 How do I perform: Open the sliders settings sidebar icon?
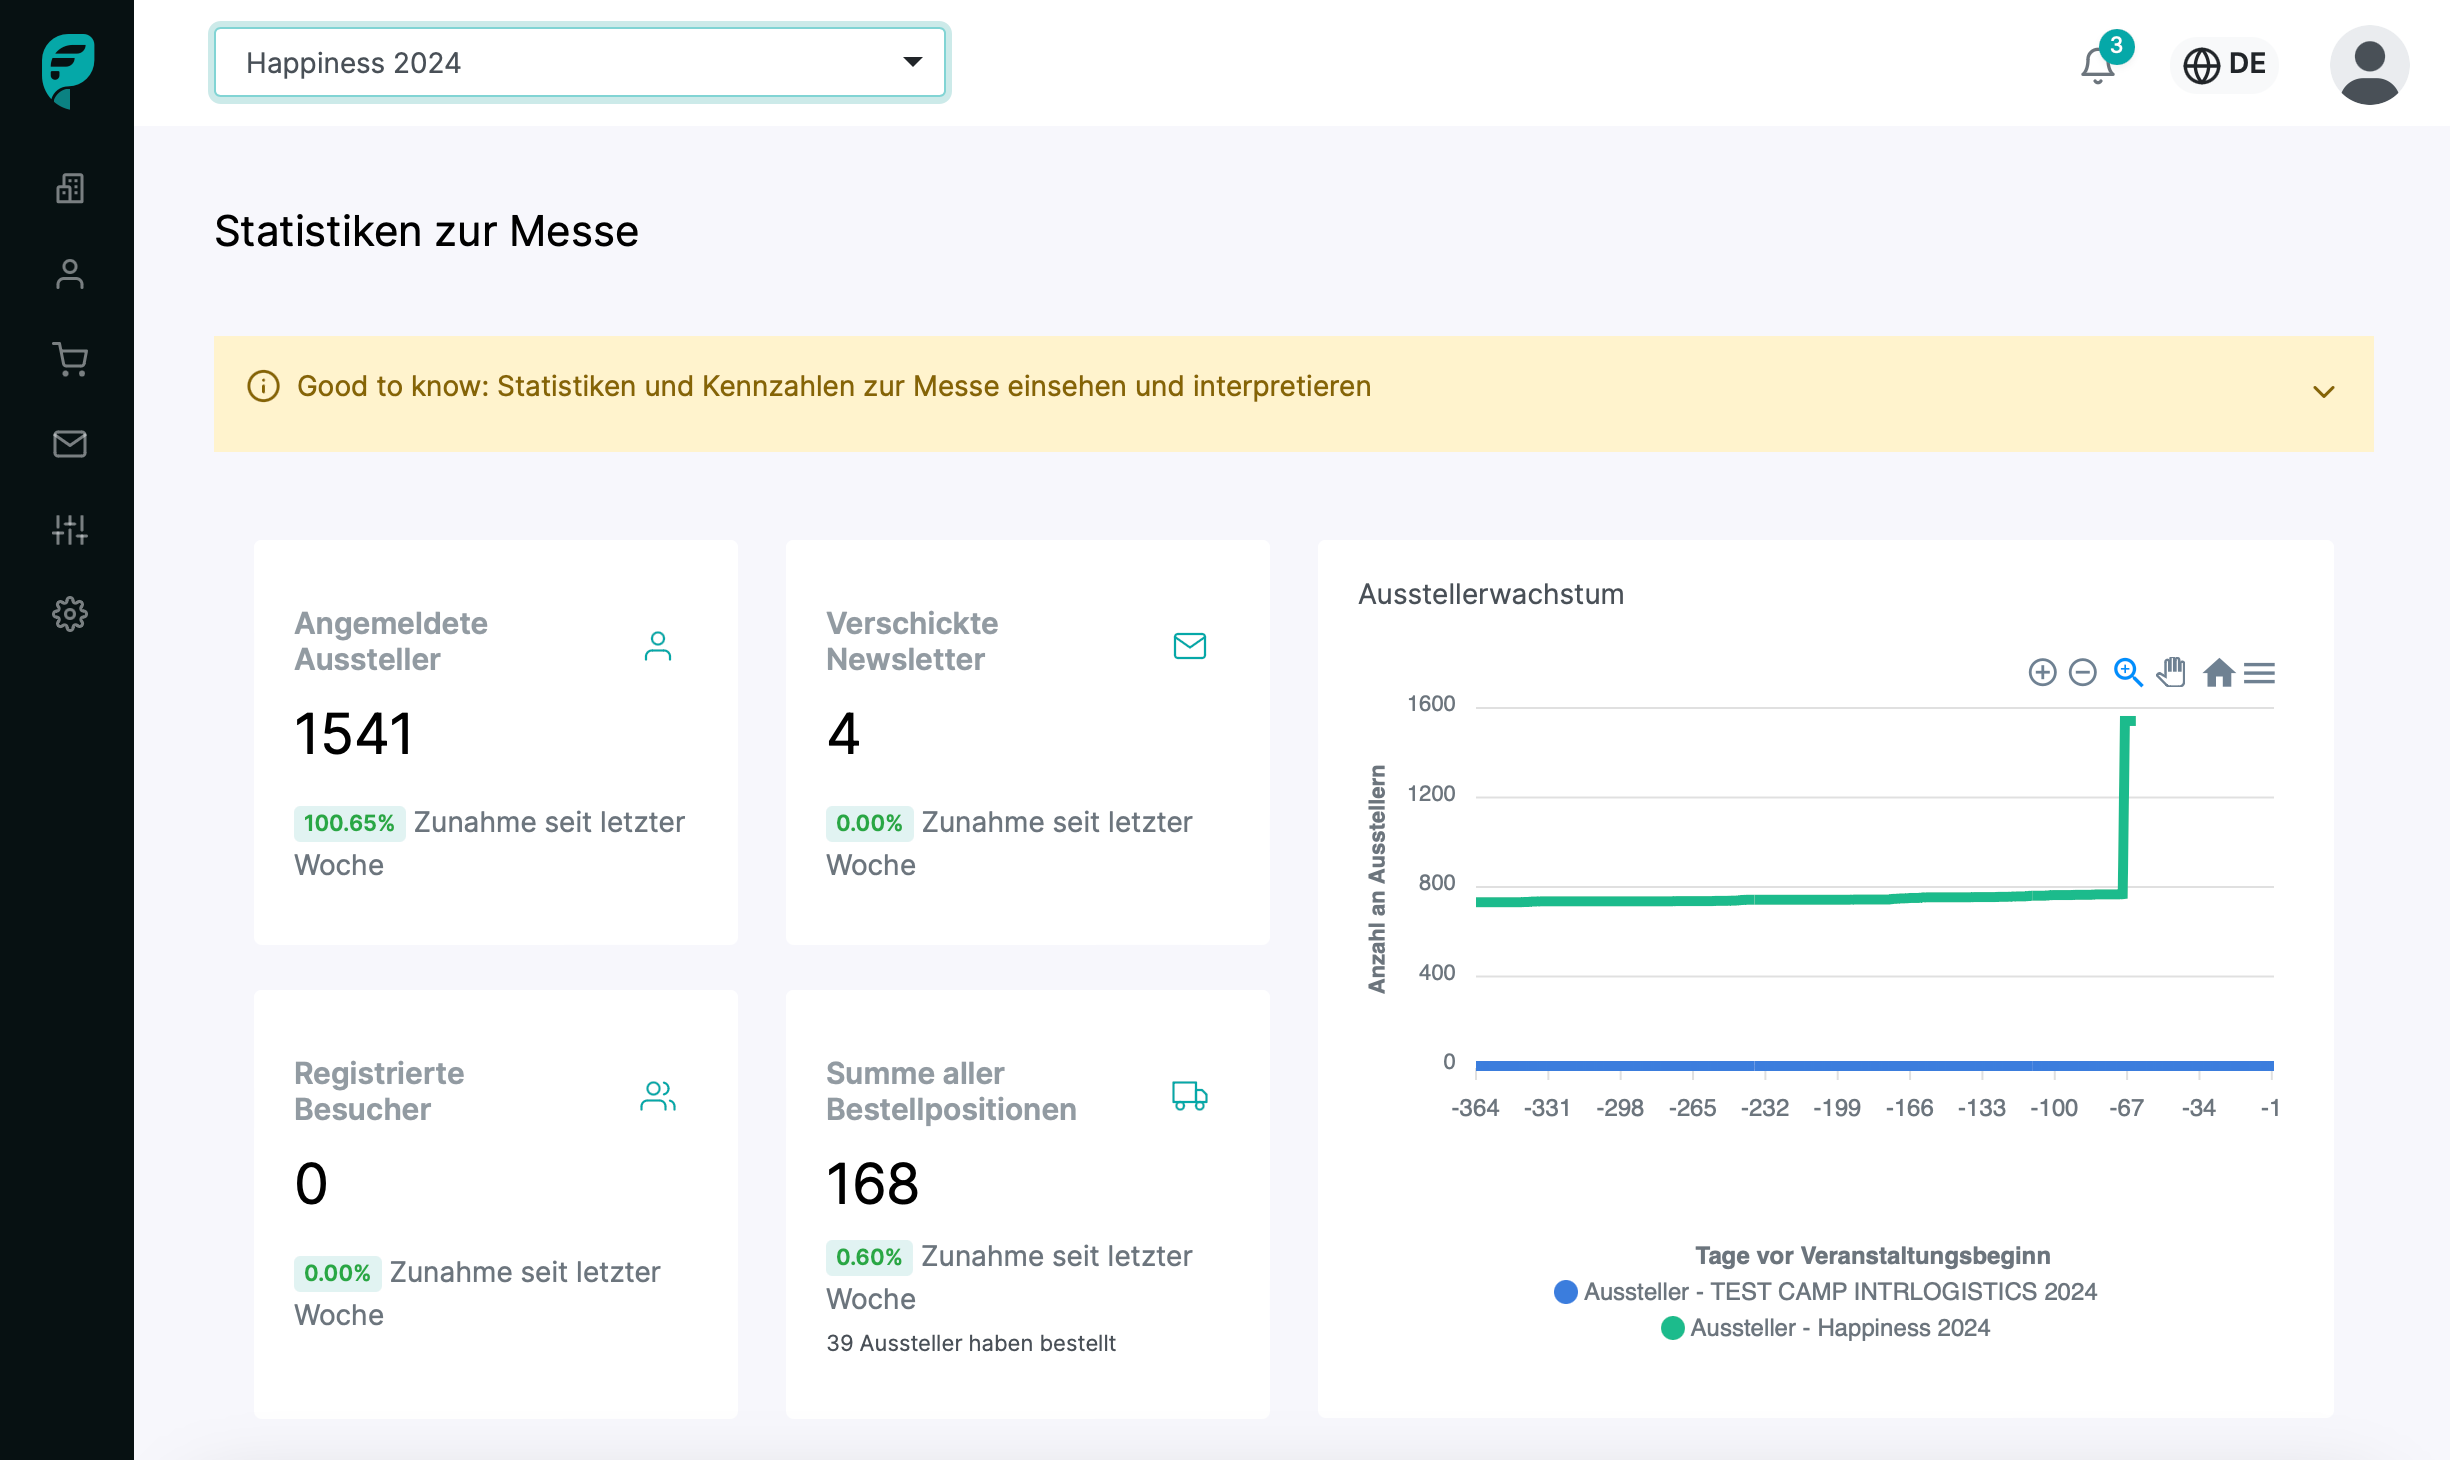(x=69, y=529)
